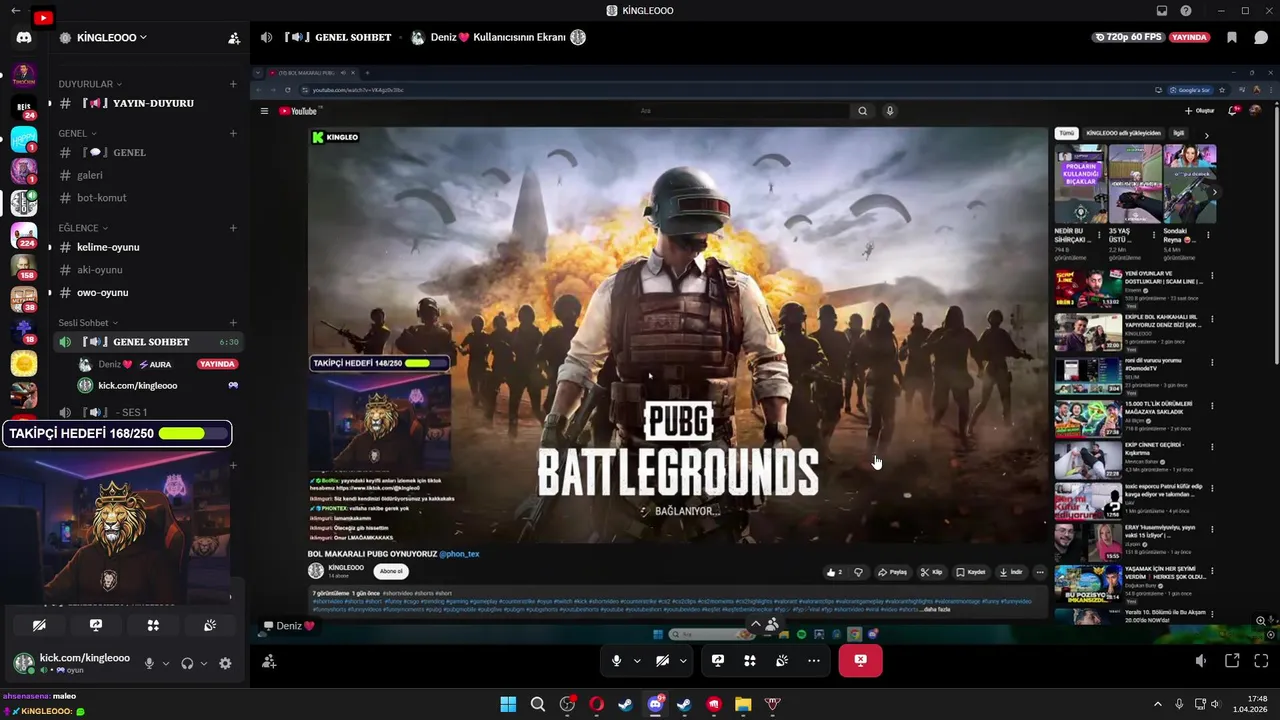Screen dimensions: 1280x720
Task: Open Windows Start menu
Action: coord(508,704)
